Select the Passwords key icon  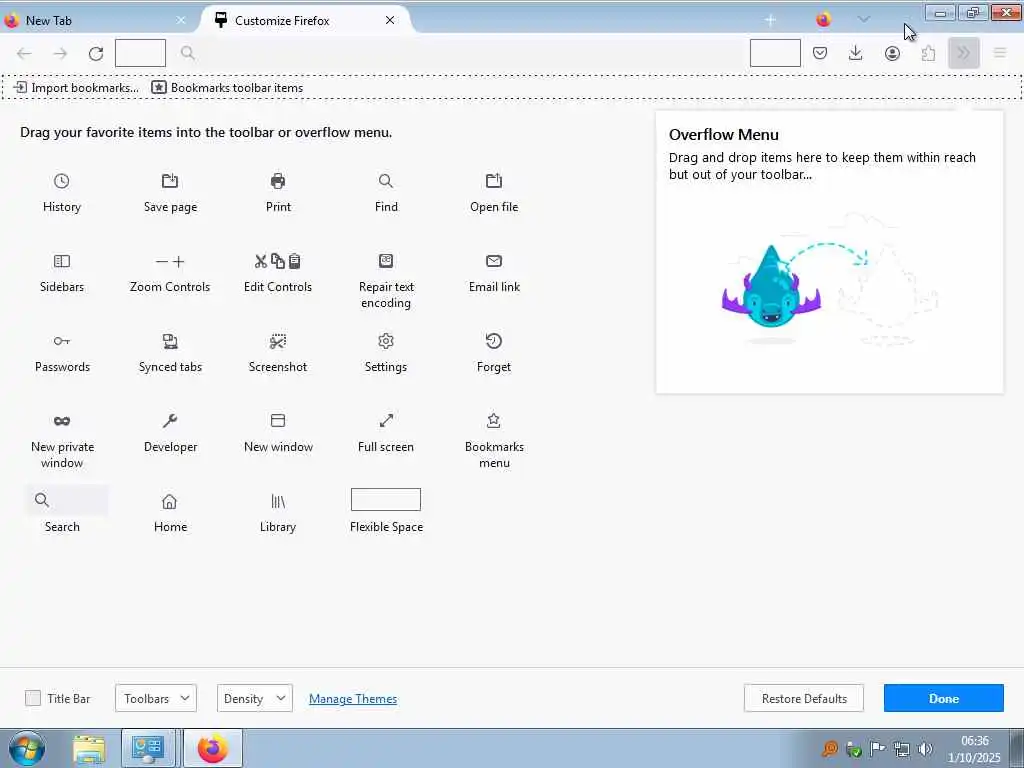click(x=61, y=341)
